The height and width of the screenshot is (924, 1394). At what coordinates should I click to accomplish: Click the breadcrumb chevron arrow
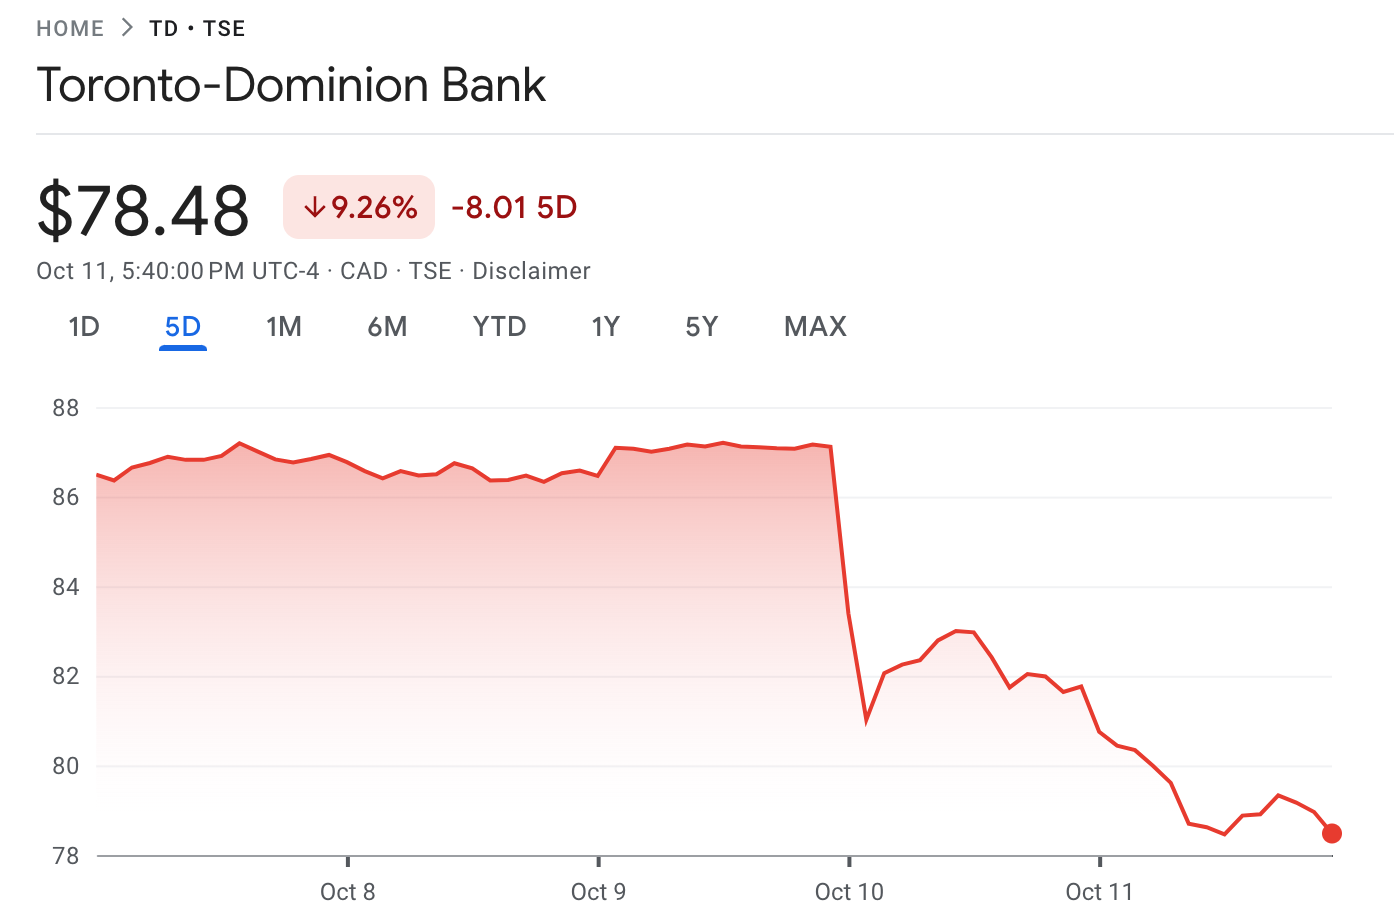(x=127, y=28)
